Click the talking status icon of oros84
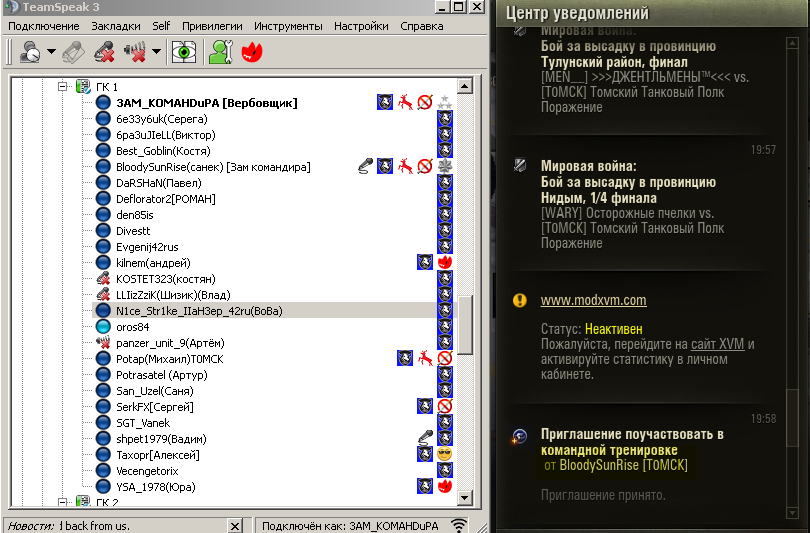Screen dimensions: 810x533 (x=103, y=327)
